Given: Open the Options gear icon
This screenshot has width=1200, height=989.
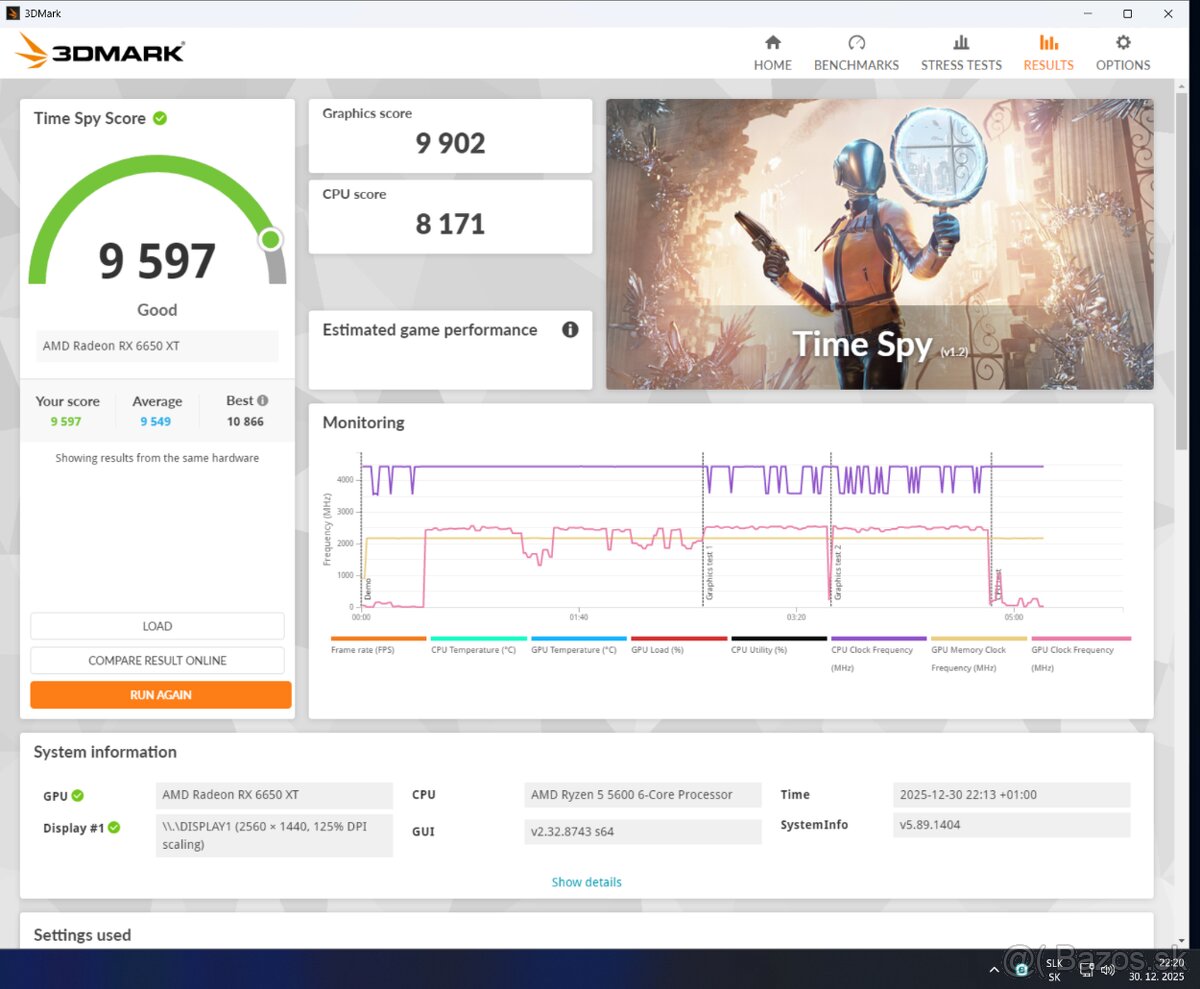Looking at the screenshot, I should coord(1123,43).
